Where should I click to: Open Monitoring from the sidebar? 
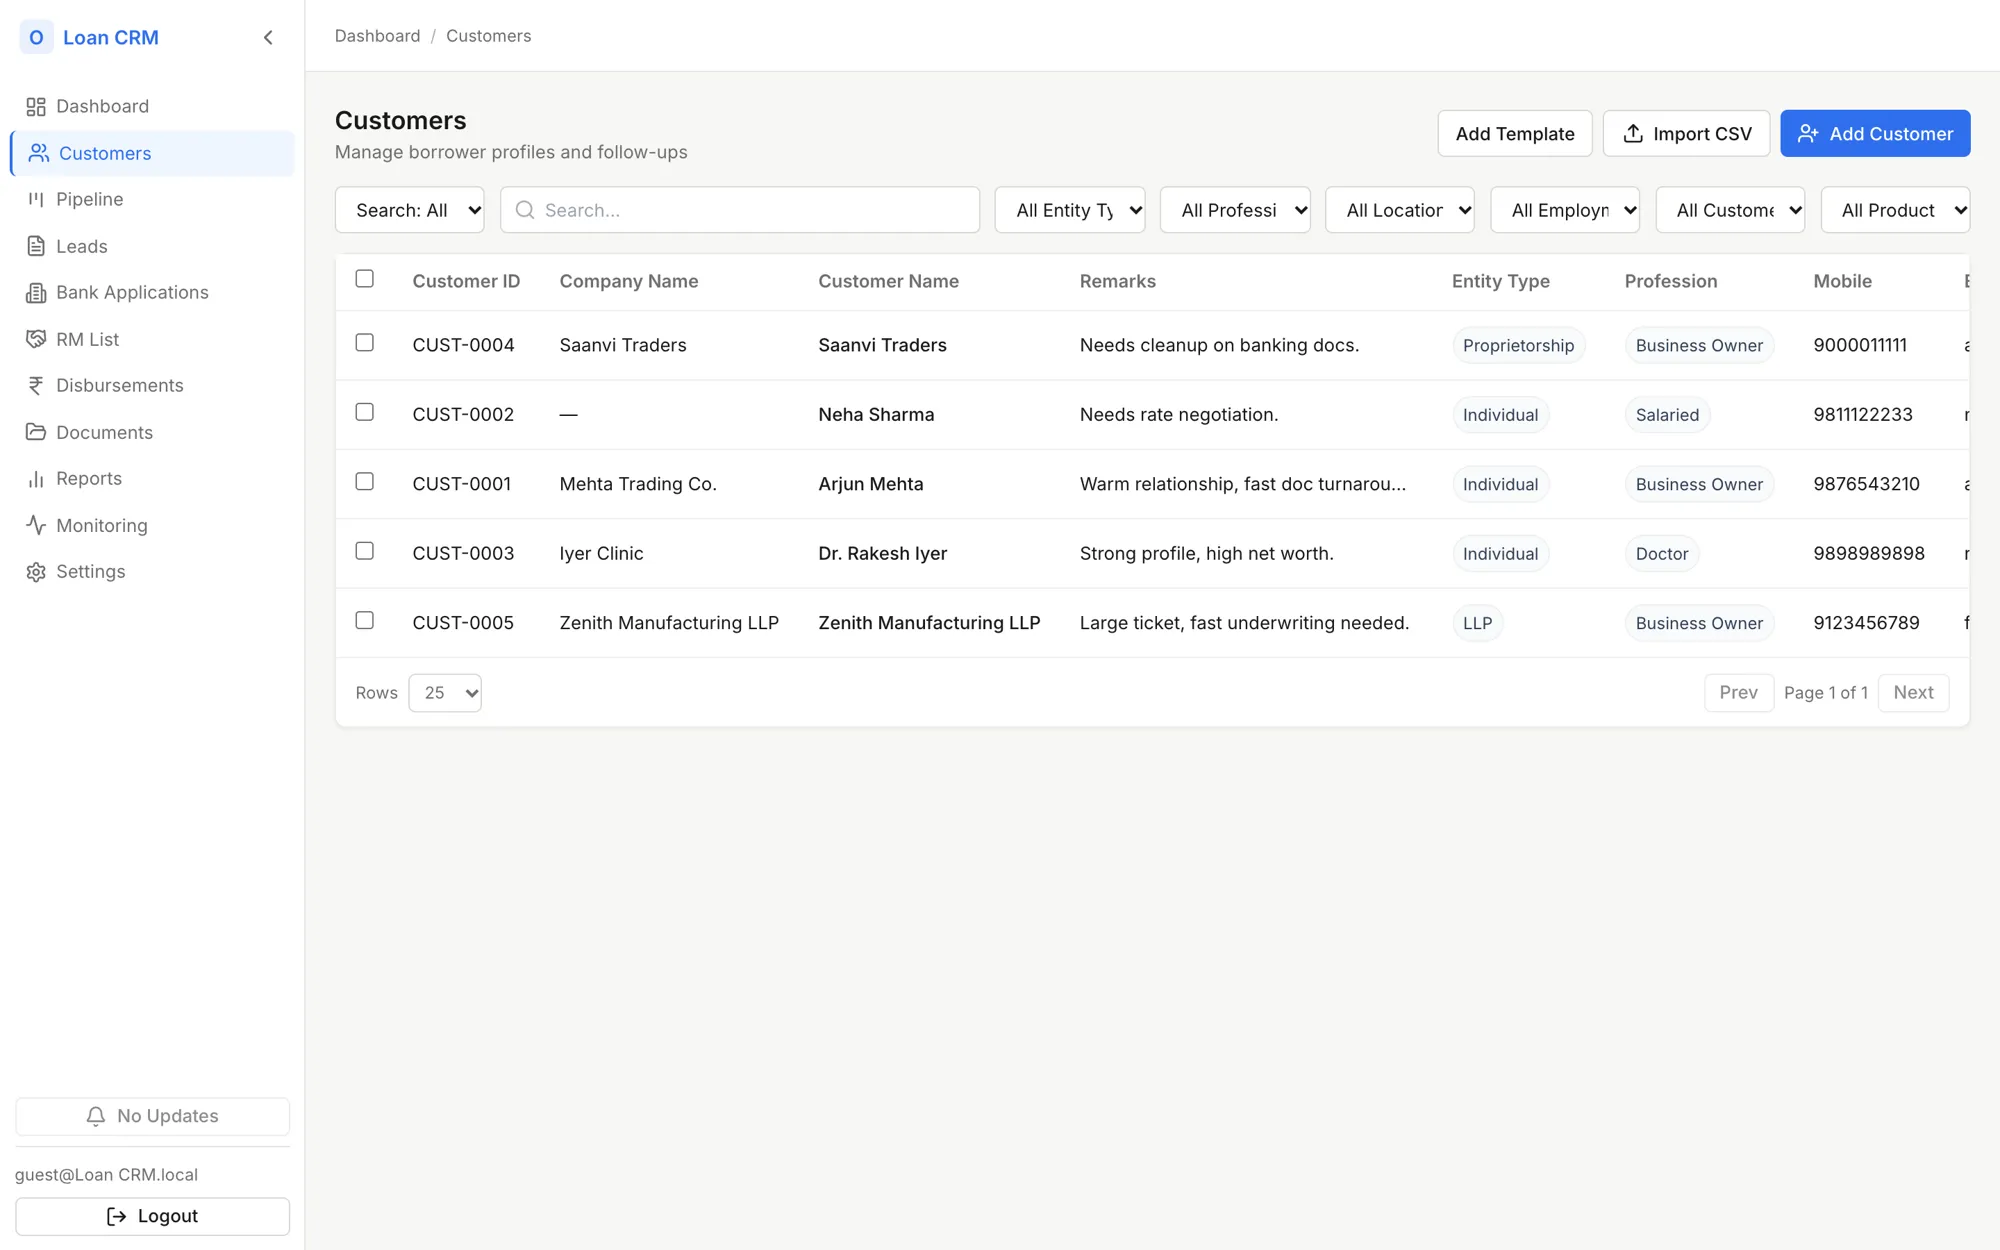pyautogui.click(x=152, y=525)
